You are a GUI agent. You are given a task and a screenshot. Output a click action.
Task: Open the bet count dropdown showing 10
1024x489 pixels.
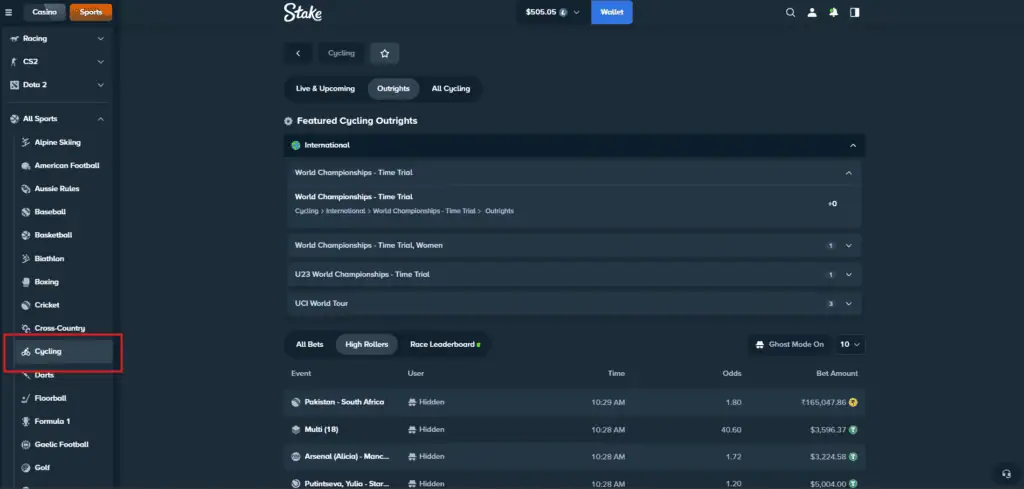pos(850,344)
